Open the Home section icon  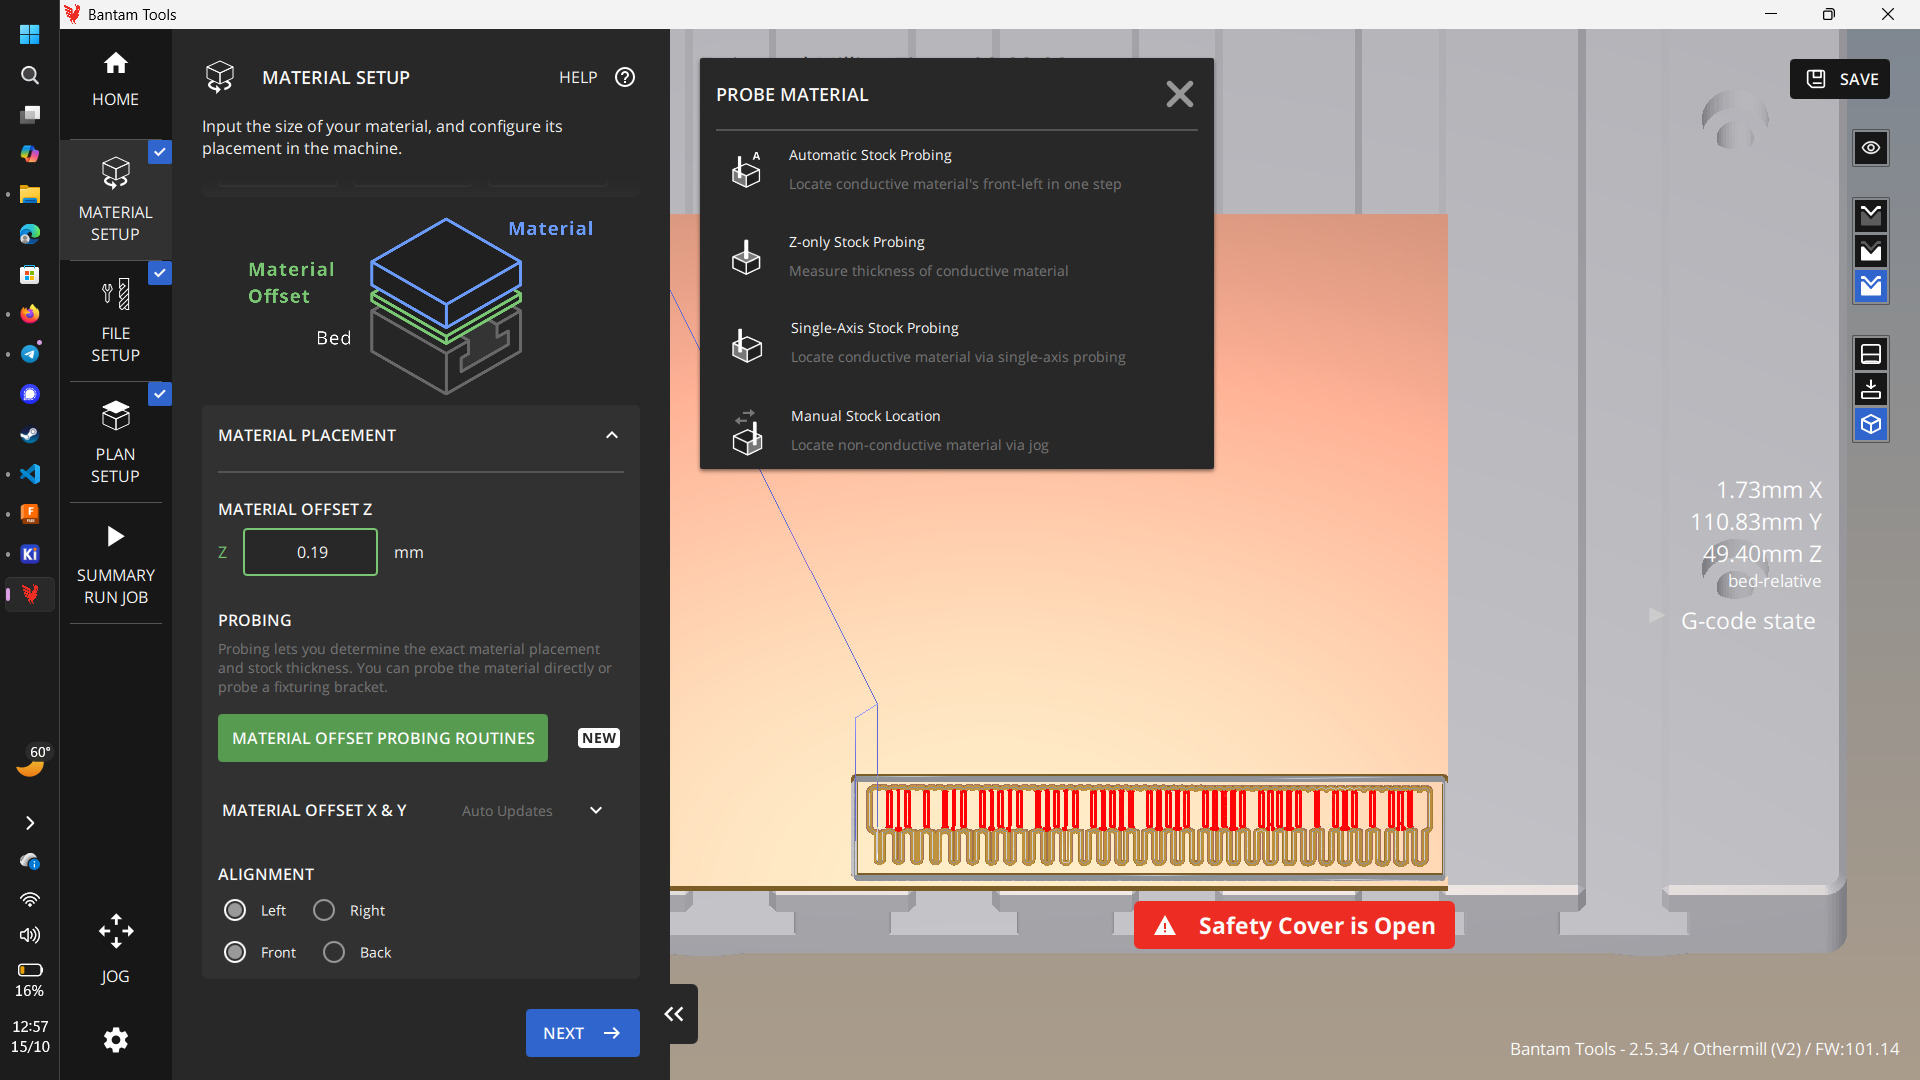coord(116,63)
